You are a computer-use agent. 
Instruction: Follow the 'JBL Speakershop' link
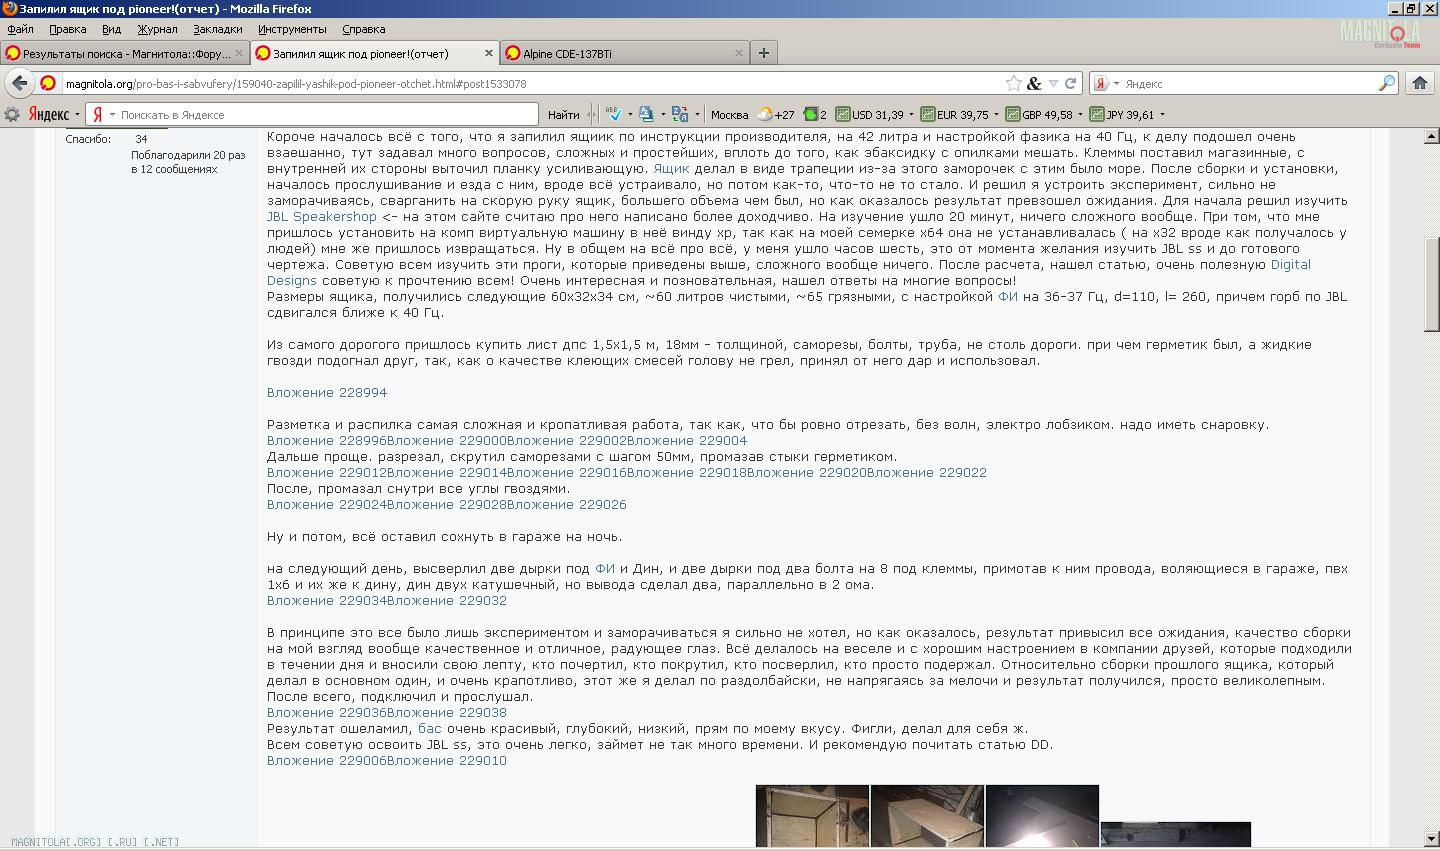tap(322, 216)
